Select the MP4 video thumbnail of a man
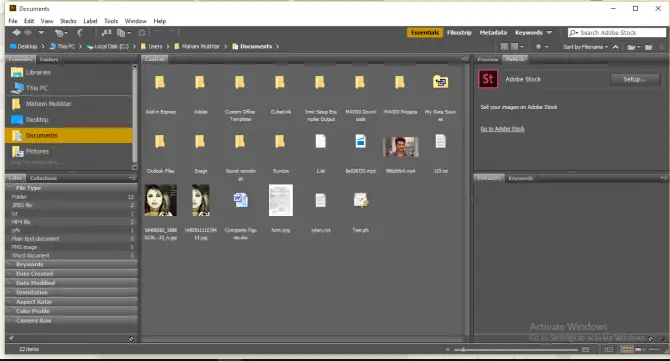670x361 pixels. point(400,147)
